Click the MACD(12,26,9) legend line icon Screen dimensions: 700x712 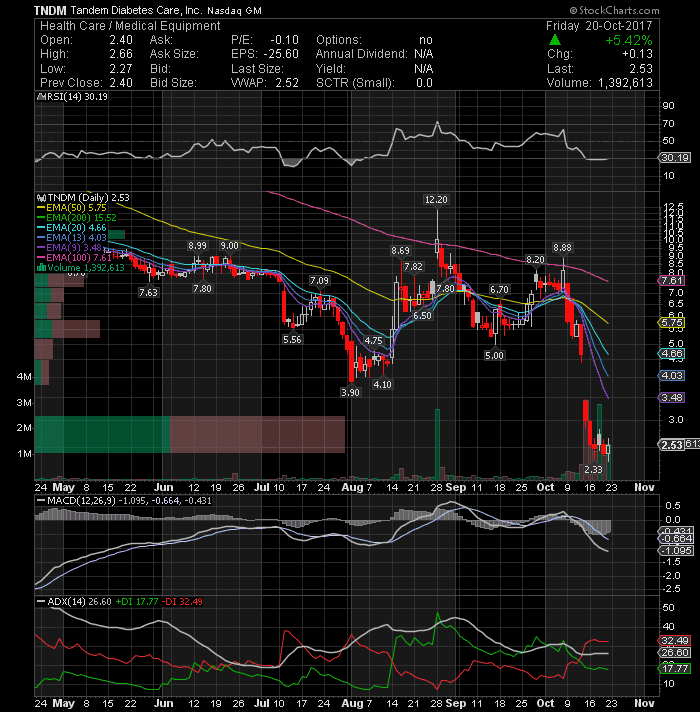41,501
